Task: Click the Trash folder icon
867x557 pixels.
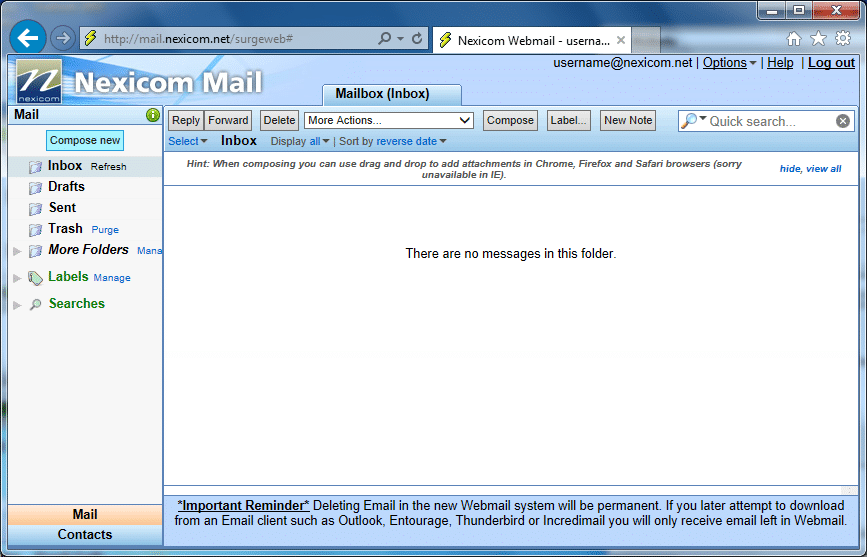Action: (x=35, y=230)
